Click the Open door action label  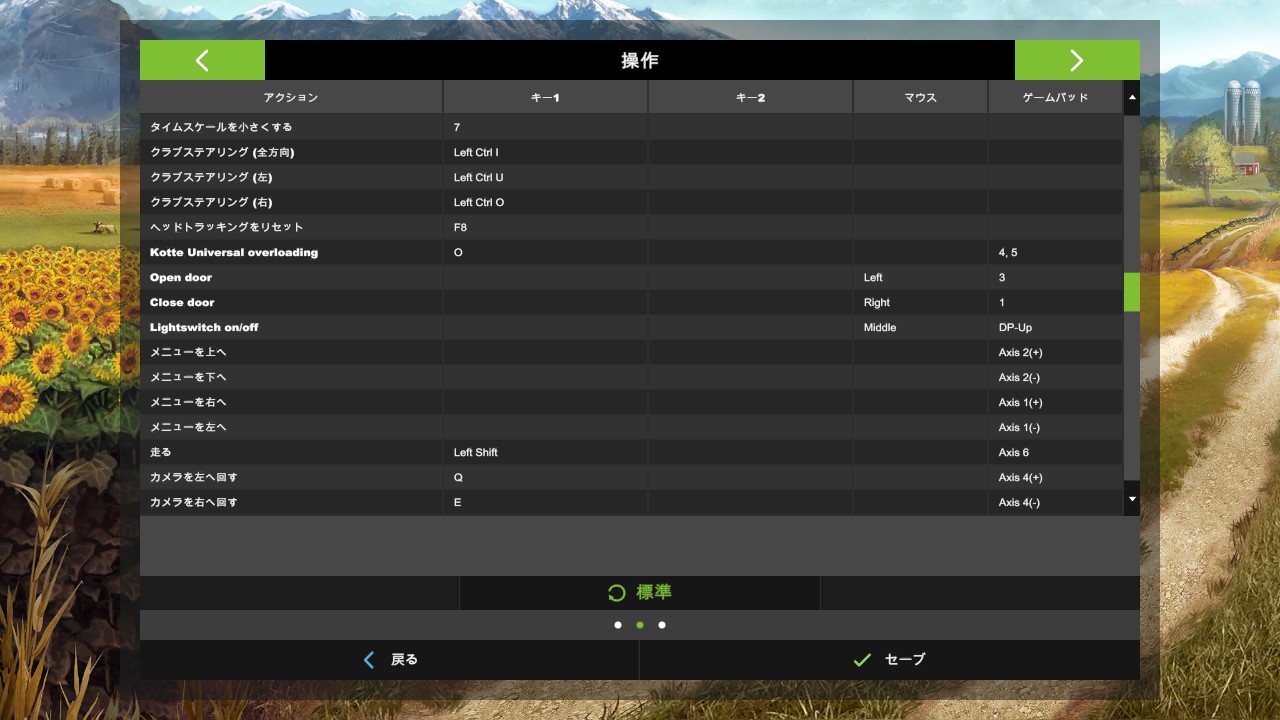point(181,277)
